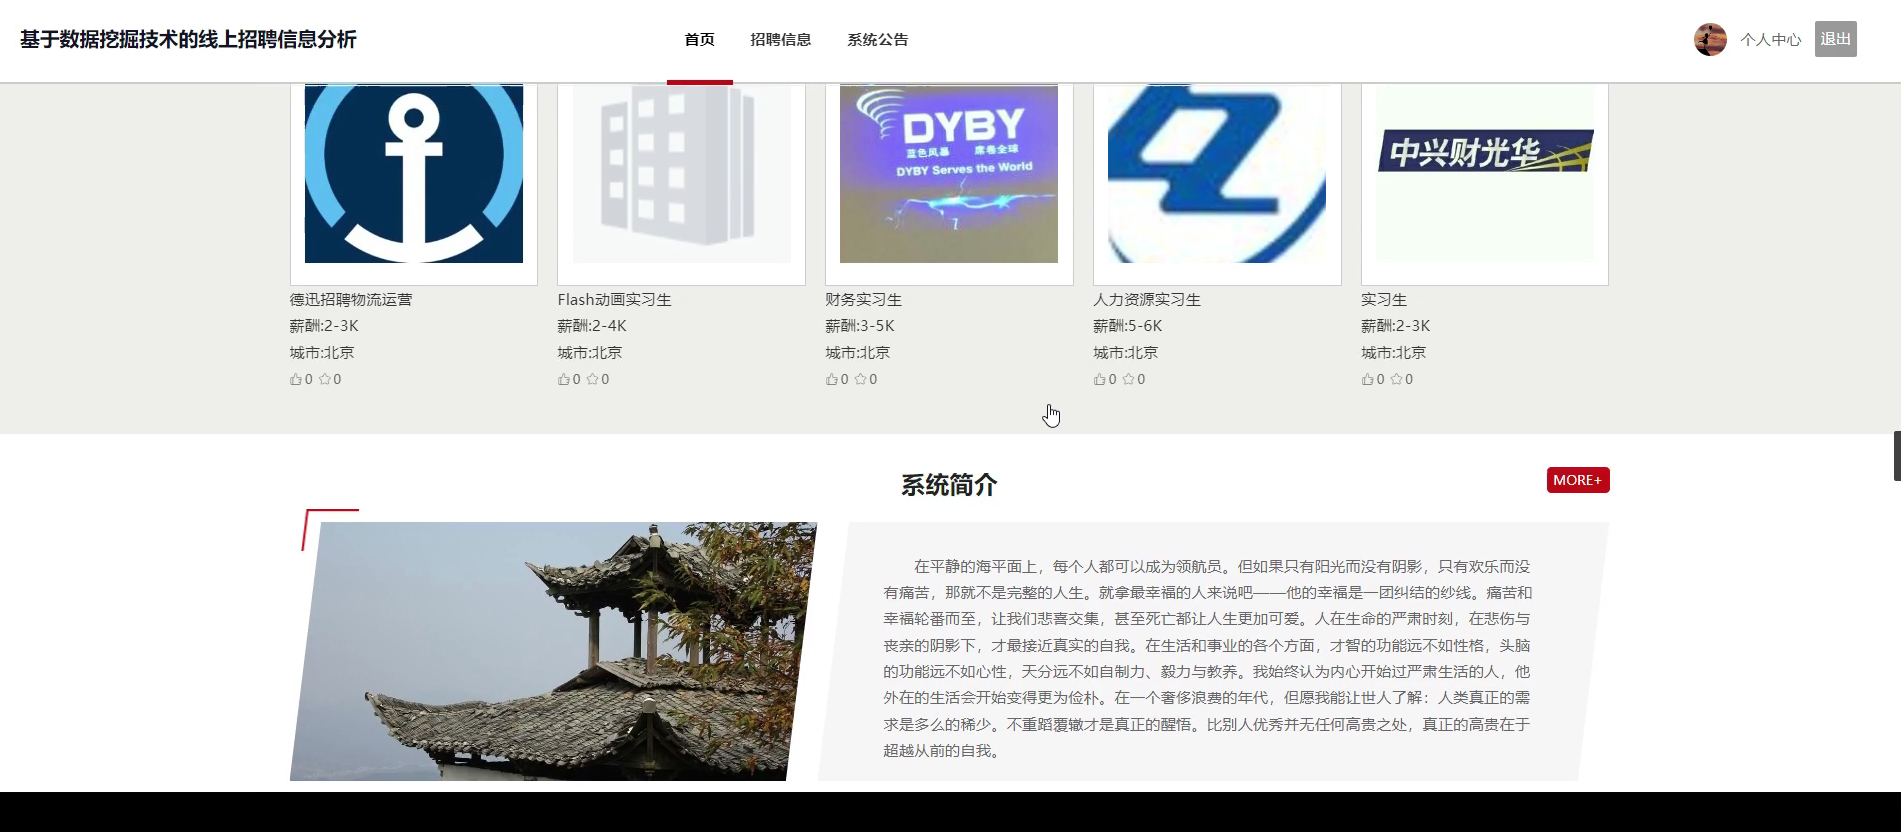This screenshot has height=832, width=1901.
Task: Click the like icon under 德迅招聘物流运营
Action: pos(296,380)
